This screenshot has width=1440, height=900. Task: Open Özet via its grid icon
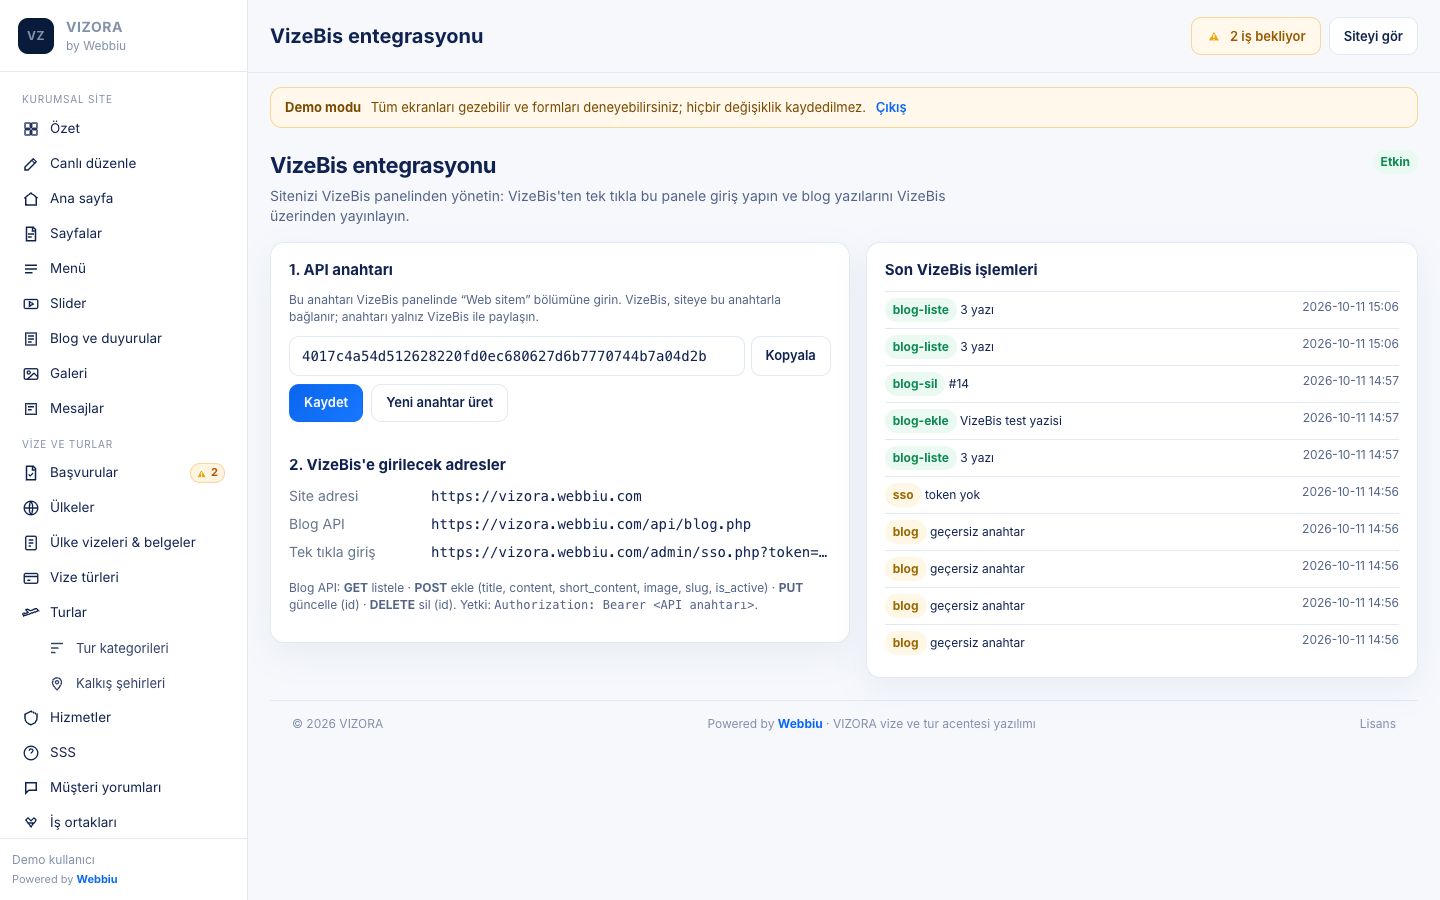tap(31, 129)
